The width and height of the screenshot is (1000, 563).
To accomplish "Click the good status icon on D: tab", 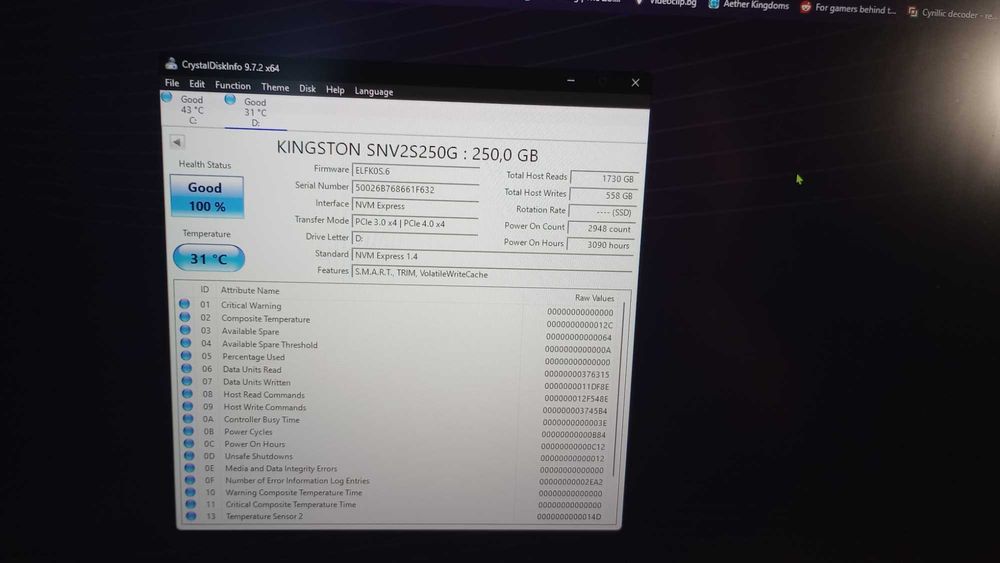I will point(230,99).
